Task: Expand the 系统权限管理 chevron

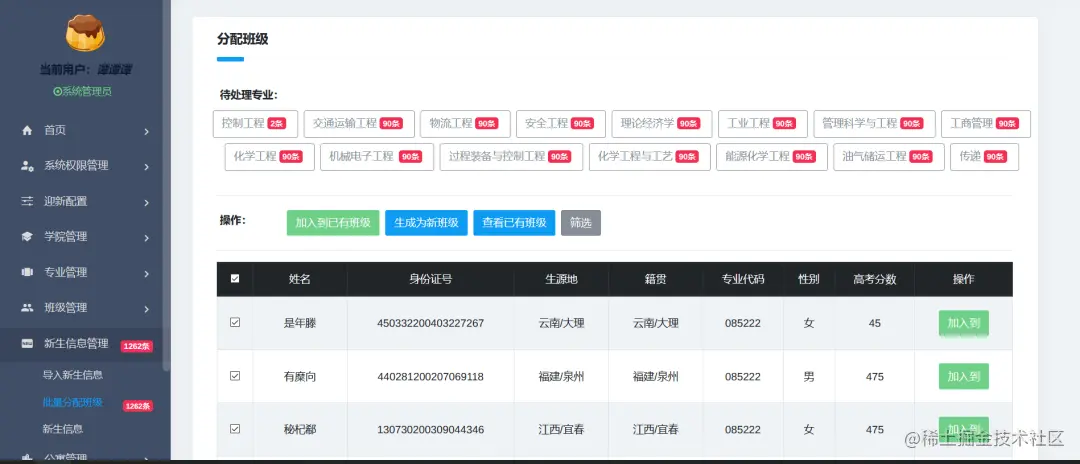Action: pyautogui.click(x=147, y=167)
